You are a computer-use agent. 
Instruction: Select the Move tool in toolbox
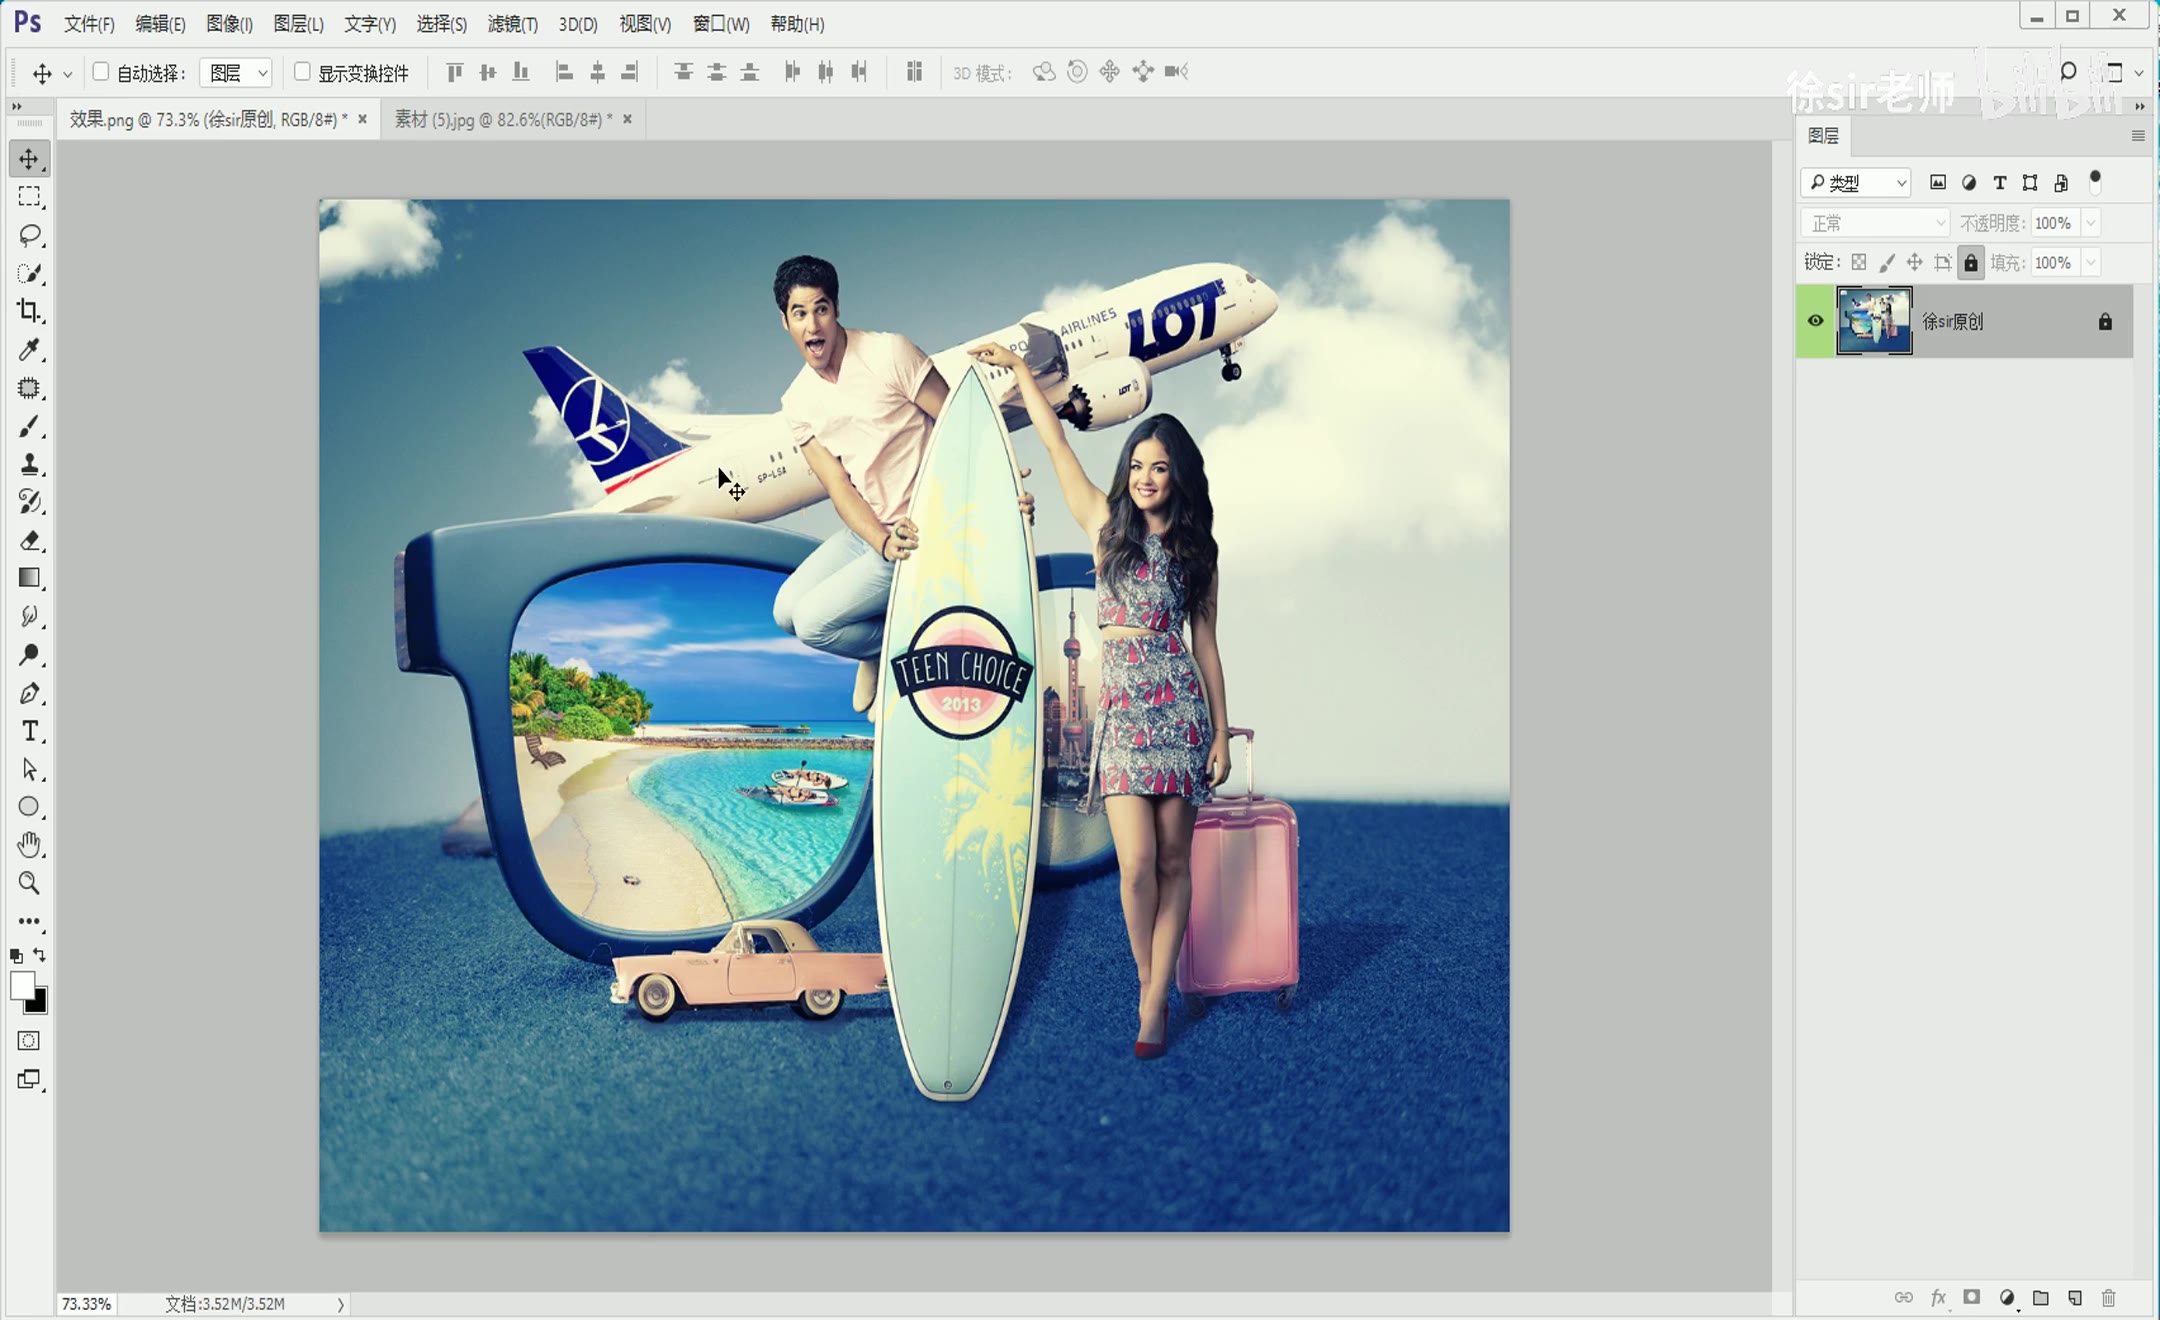[x=29, y=159]
